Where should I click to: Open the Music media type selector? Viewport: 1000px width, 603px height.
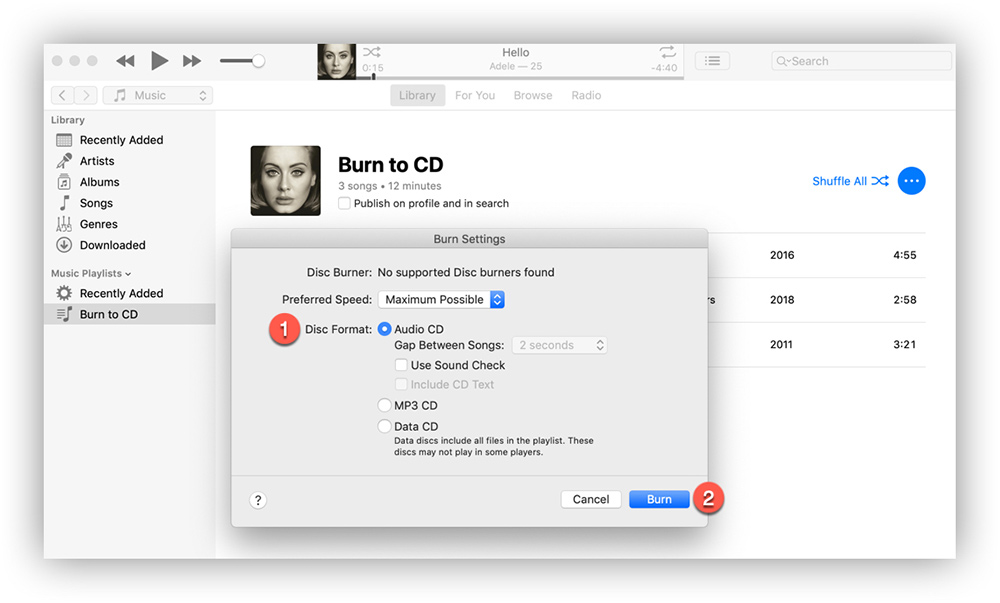click(159, 95)
